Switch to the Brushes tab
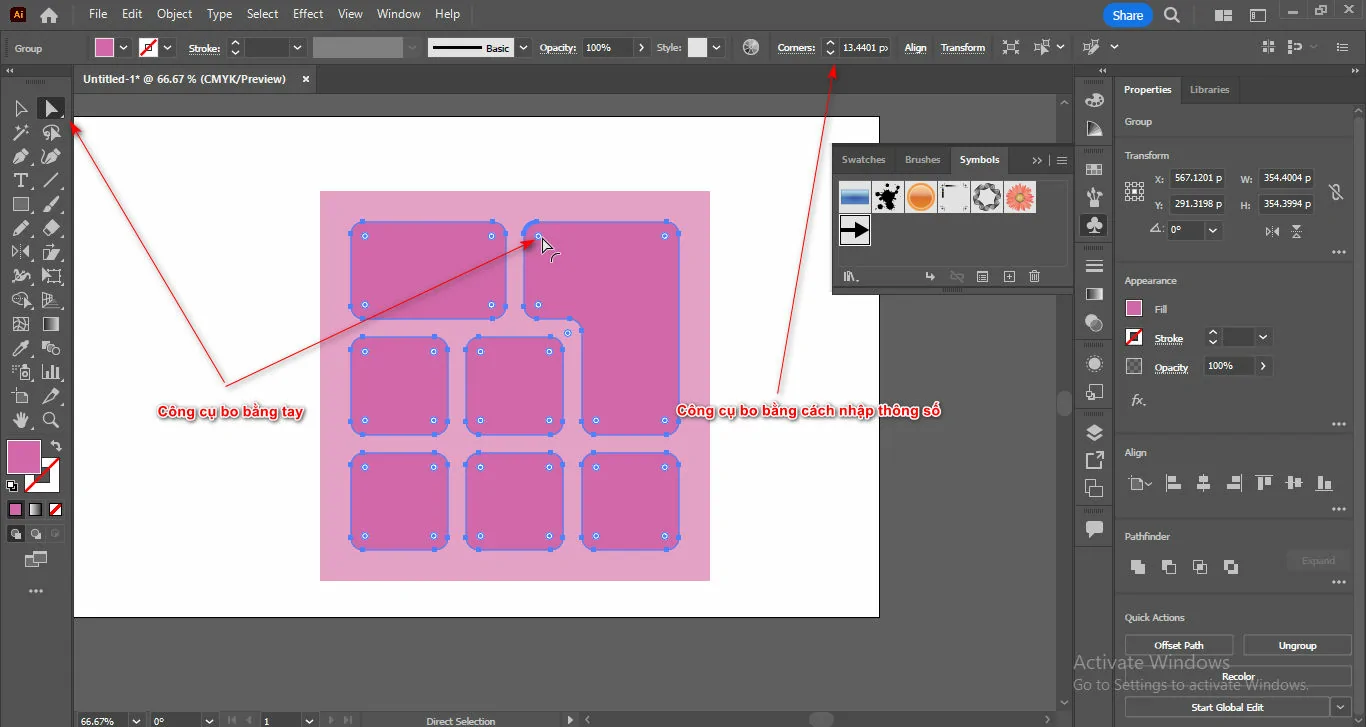This screenshot has width=1366, height=727. coord(922,159)
